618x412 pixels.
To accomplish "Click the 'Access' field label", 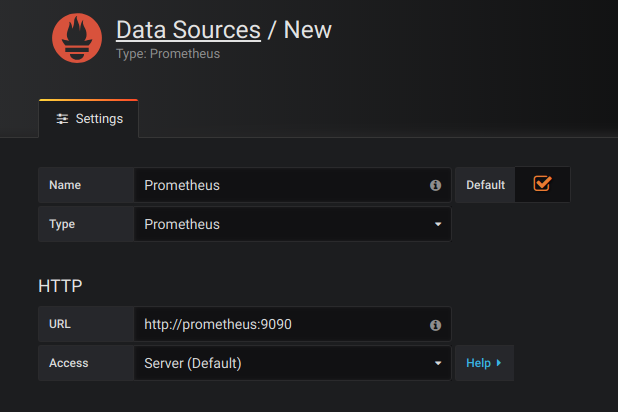I will click(x=69, y=363).
